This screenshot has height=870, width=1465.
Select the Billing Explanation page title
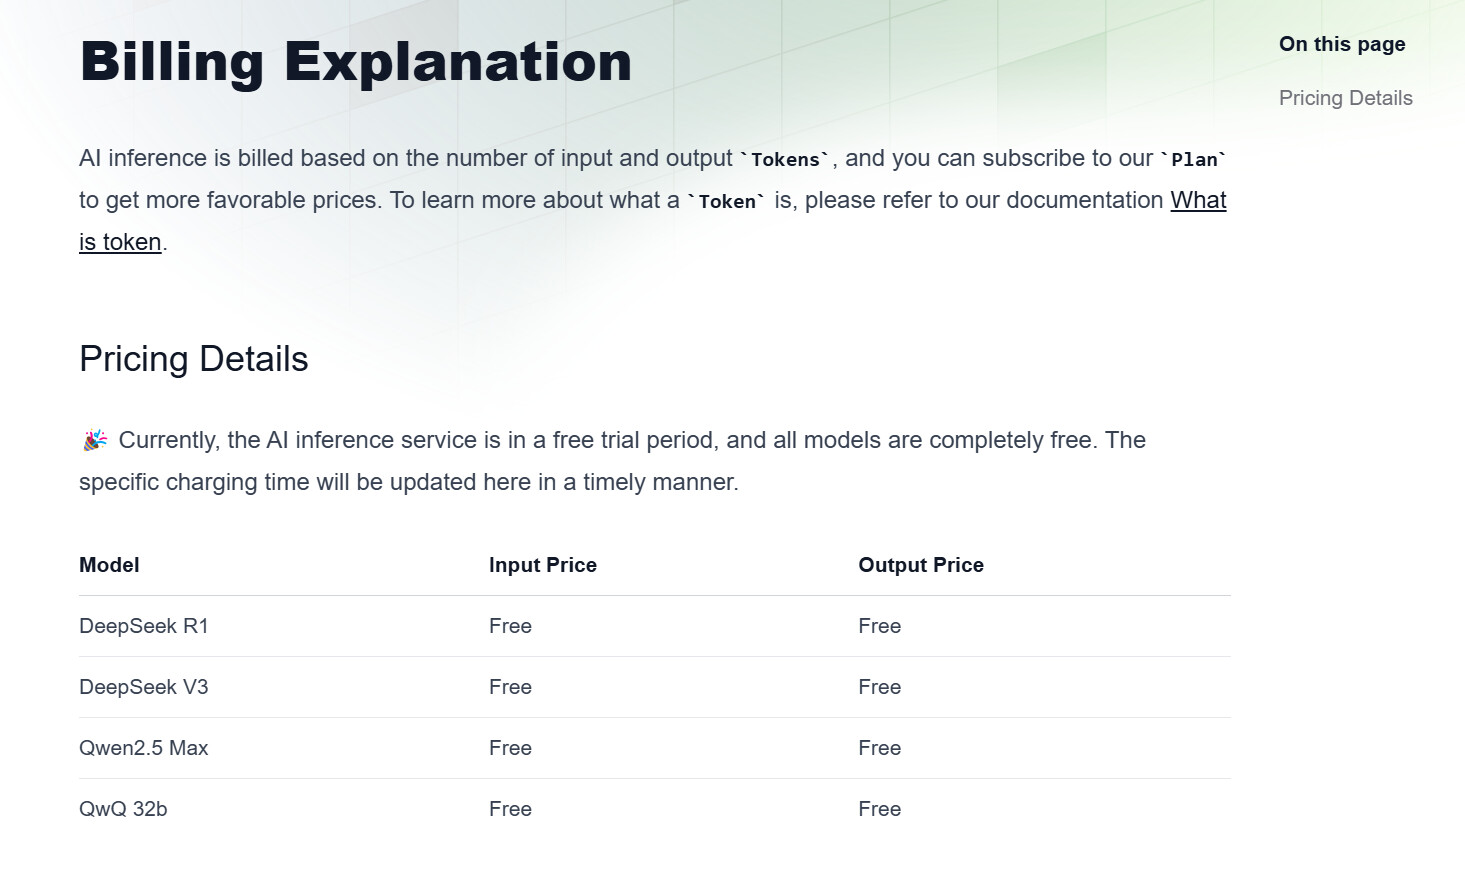click(x=356, y=61)
